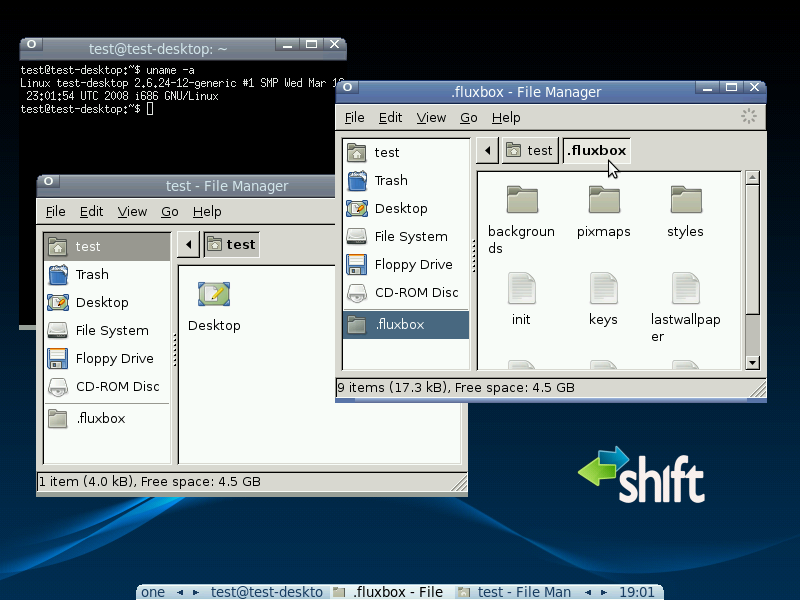Open the pixmaps folder

(x=604, y=200)
